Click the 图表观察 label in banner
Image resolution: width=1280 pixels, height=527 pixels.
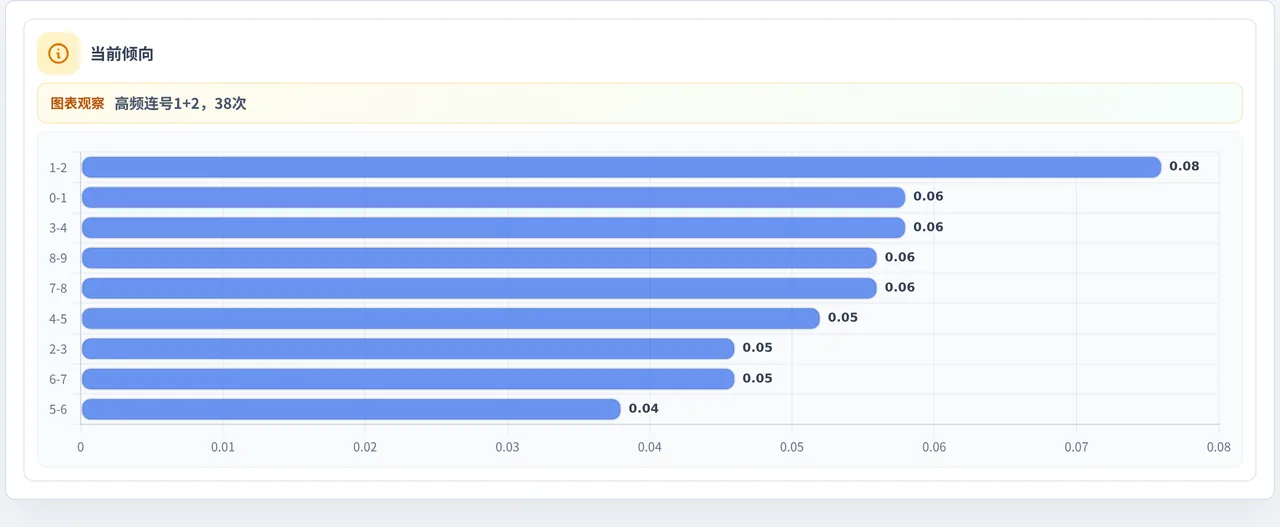pos(77,103)
